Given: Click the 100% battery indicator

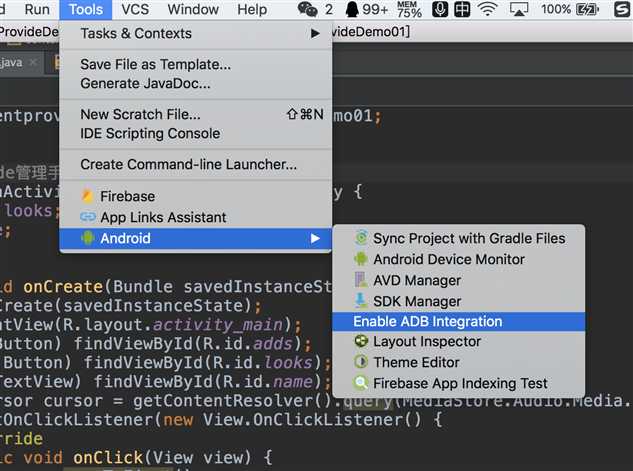Looking at the screenshot, I should (570, 9).
